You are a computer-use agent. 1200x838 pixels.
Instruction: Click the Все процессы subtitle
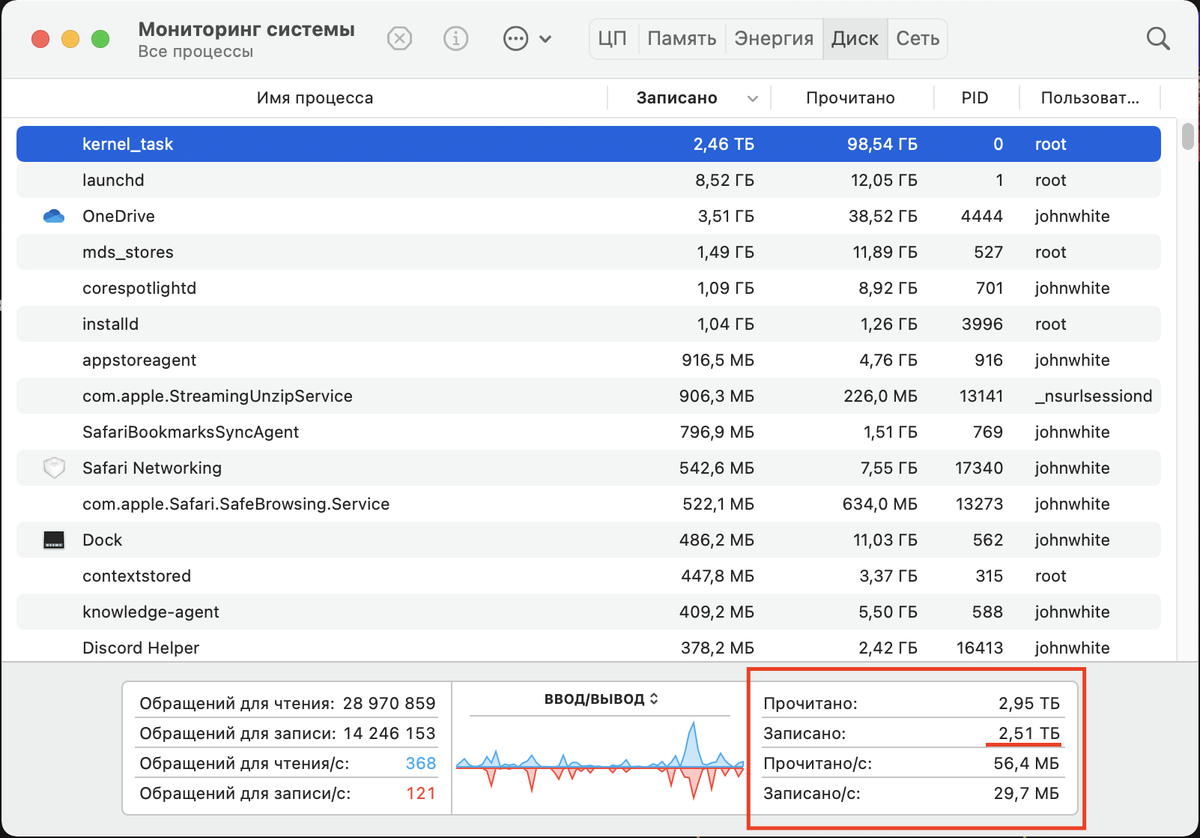[x=195, y=52]
